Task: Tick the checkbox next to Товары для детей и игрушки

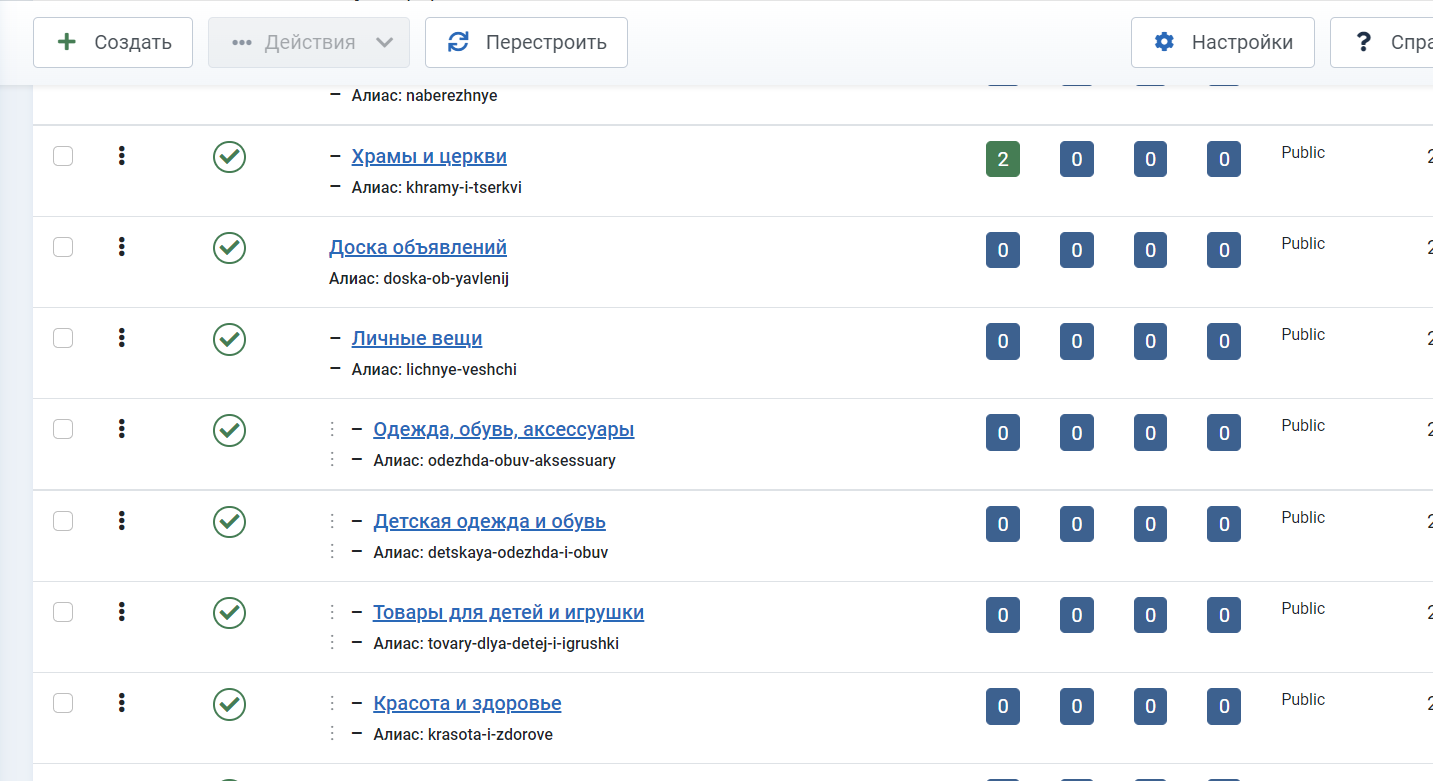Action: tap(63, 612)
